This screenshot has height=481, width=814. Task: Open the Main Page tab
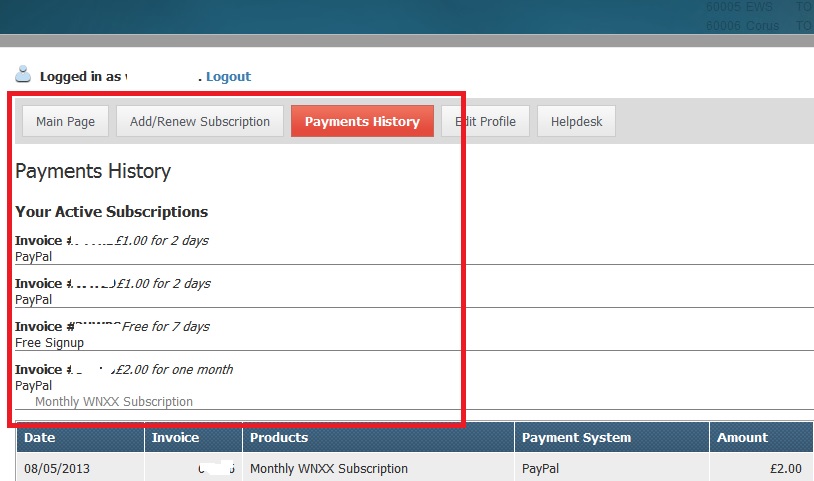click(x=65, y=122)
